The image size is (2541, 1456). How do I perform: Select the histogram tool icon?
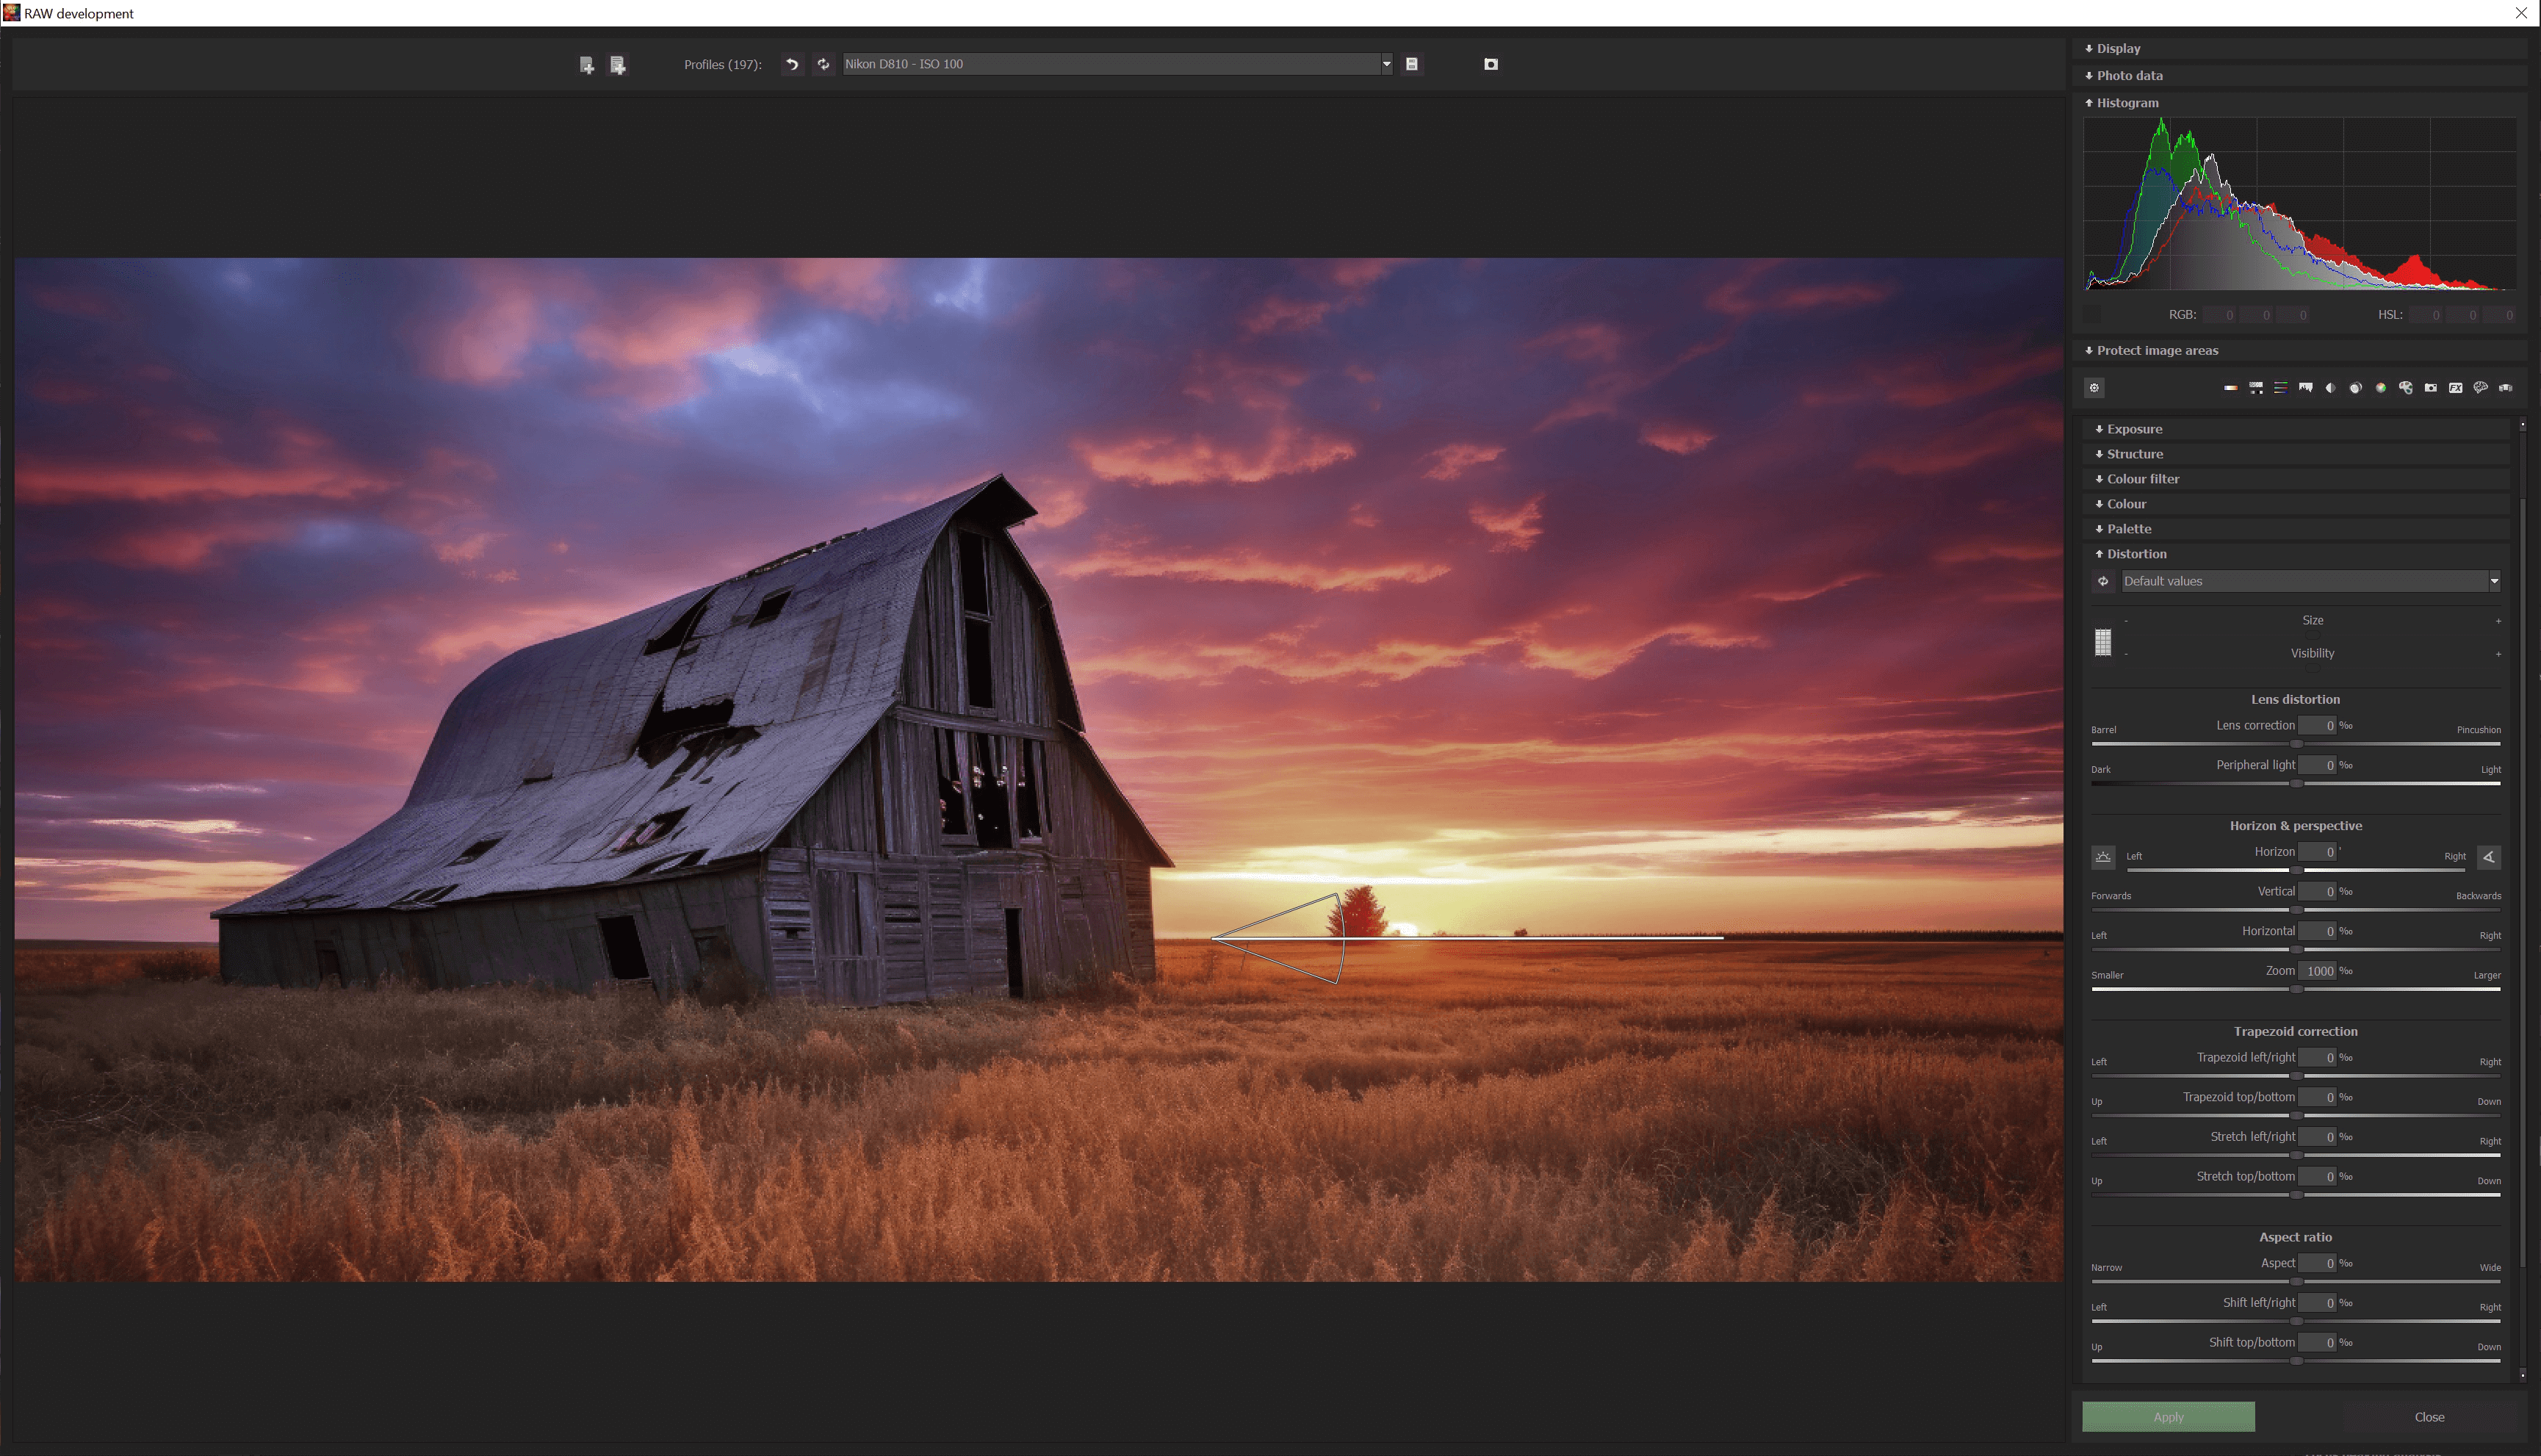coord(2306,388)
